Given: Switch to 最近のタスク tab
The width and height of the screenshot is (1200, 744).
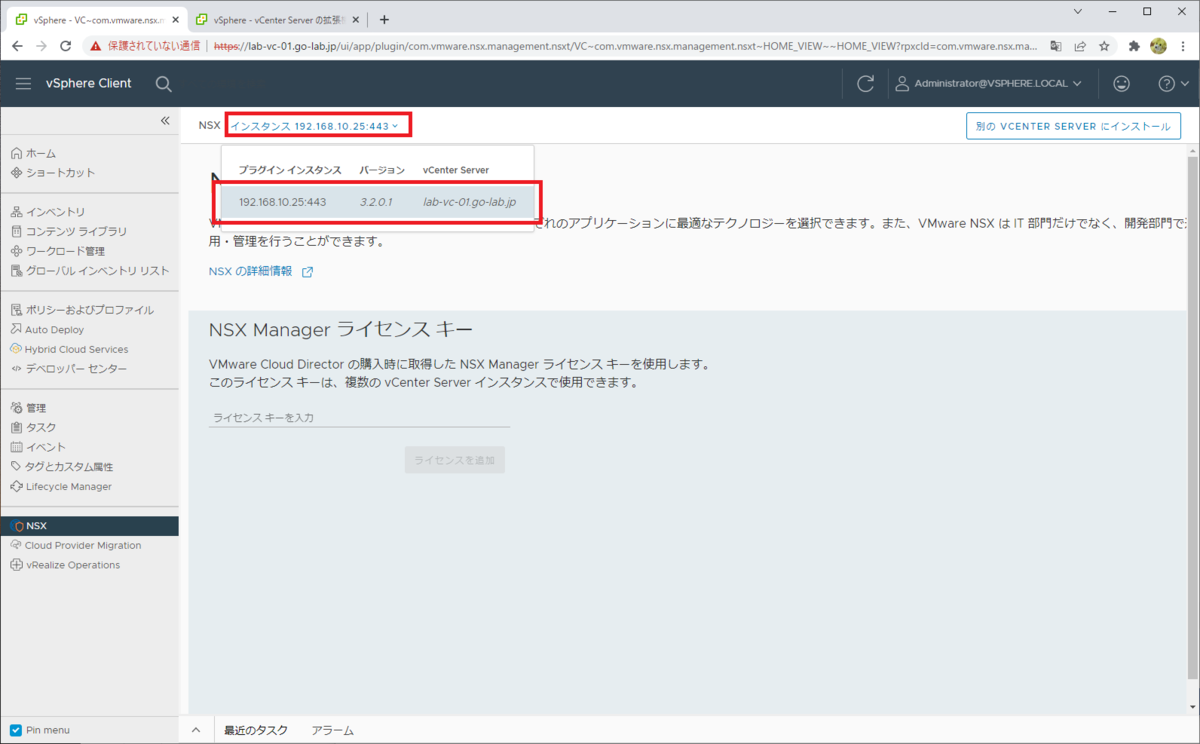Looking at the screenshot, I should click(256, 731).
